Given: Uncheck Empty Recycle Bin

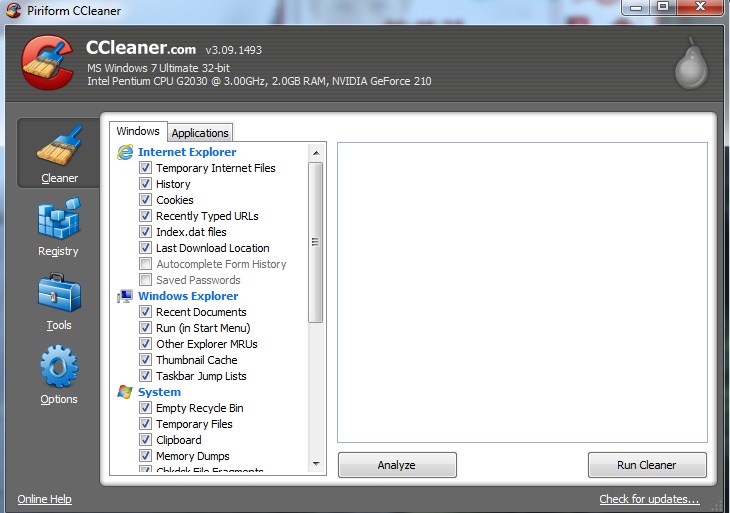Looking at the screenshot, I should [x=146, y=408].
